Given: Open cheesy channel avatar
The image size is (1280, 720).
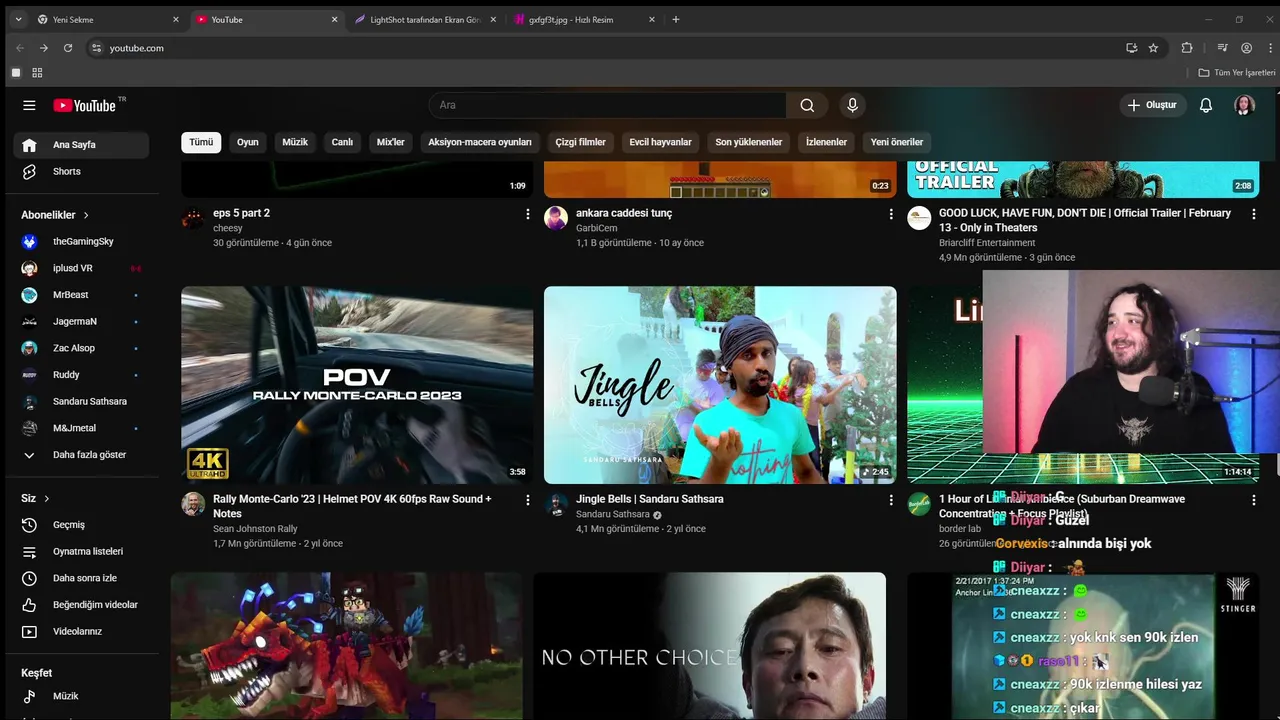Looking at the screenshot, I should tap(193, 218).
